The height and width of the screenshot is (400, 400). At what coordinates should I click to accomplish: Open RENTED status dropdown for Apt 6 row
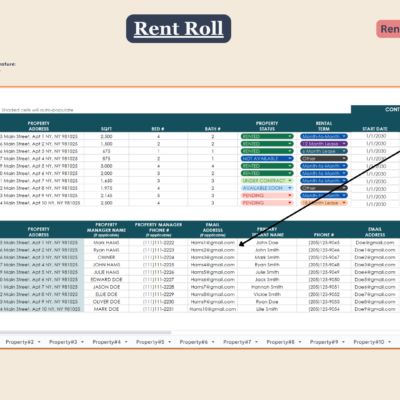click(267, 173)
